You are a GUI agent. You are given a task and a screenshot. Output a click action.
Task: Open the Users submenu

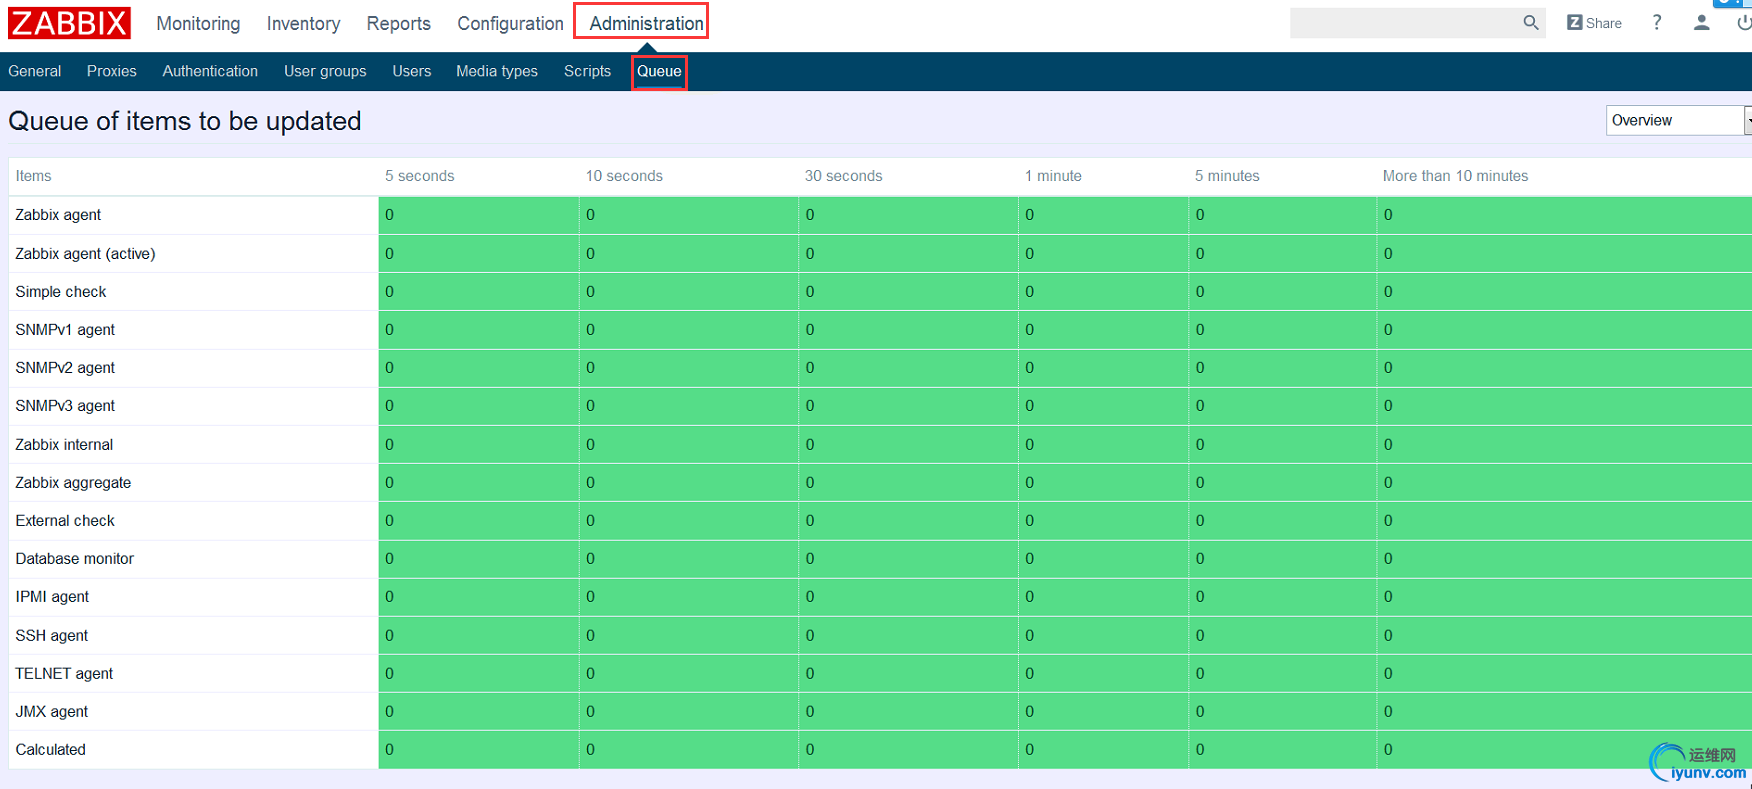pos(411,71)
